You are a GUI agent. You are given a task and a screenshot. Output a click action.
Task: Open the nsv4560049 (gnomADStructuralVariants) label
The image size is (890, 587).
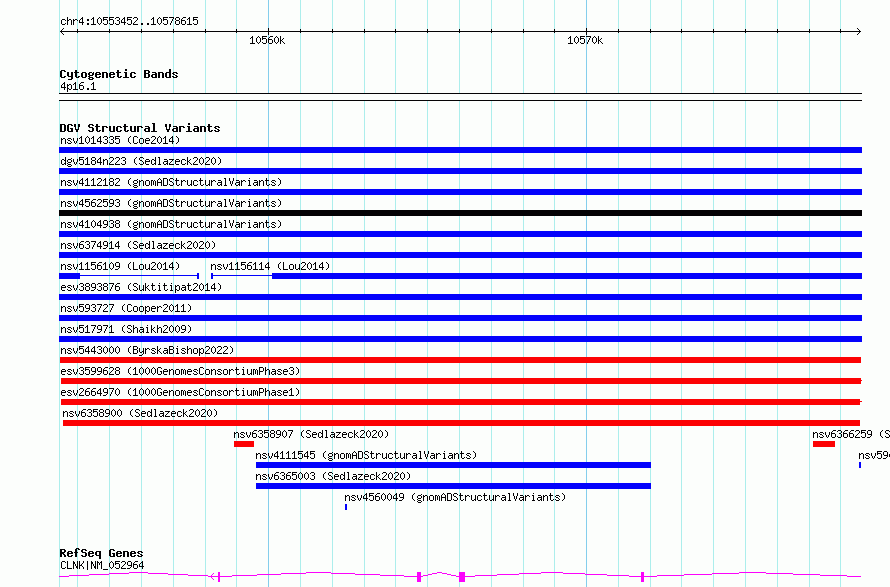point(455,497)
